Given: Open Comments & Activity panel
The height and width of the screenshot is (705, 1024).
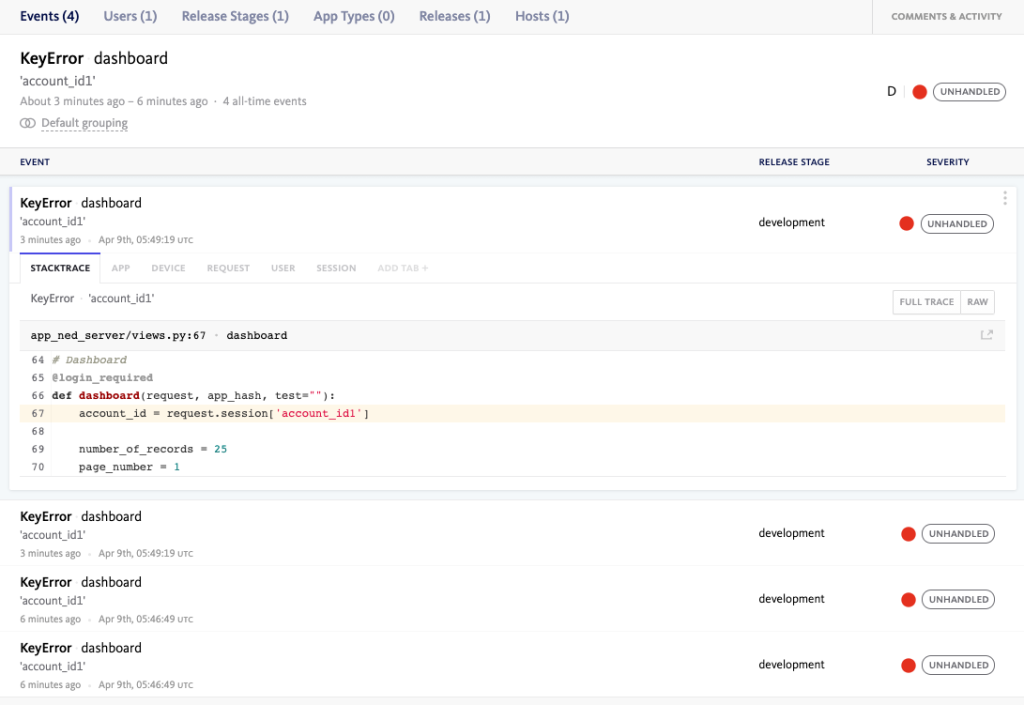Looking at the screenshot, I should point(946,17).
